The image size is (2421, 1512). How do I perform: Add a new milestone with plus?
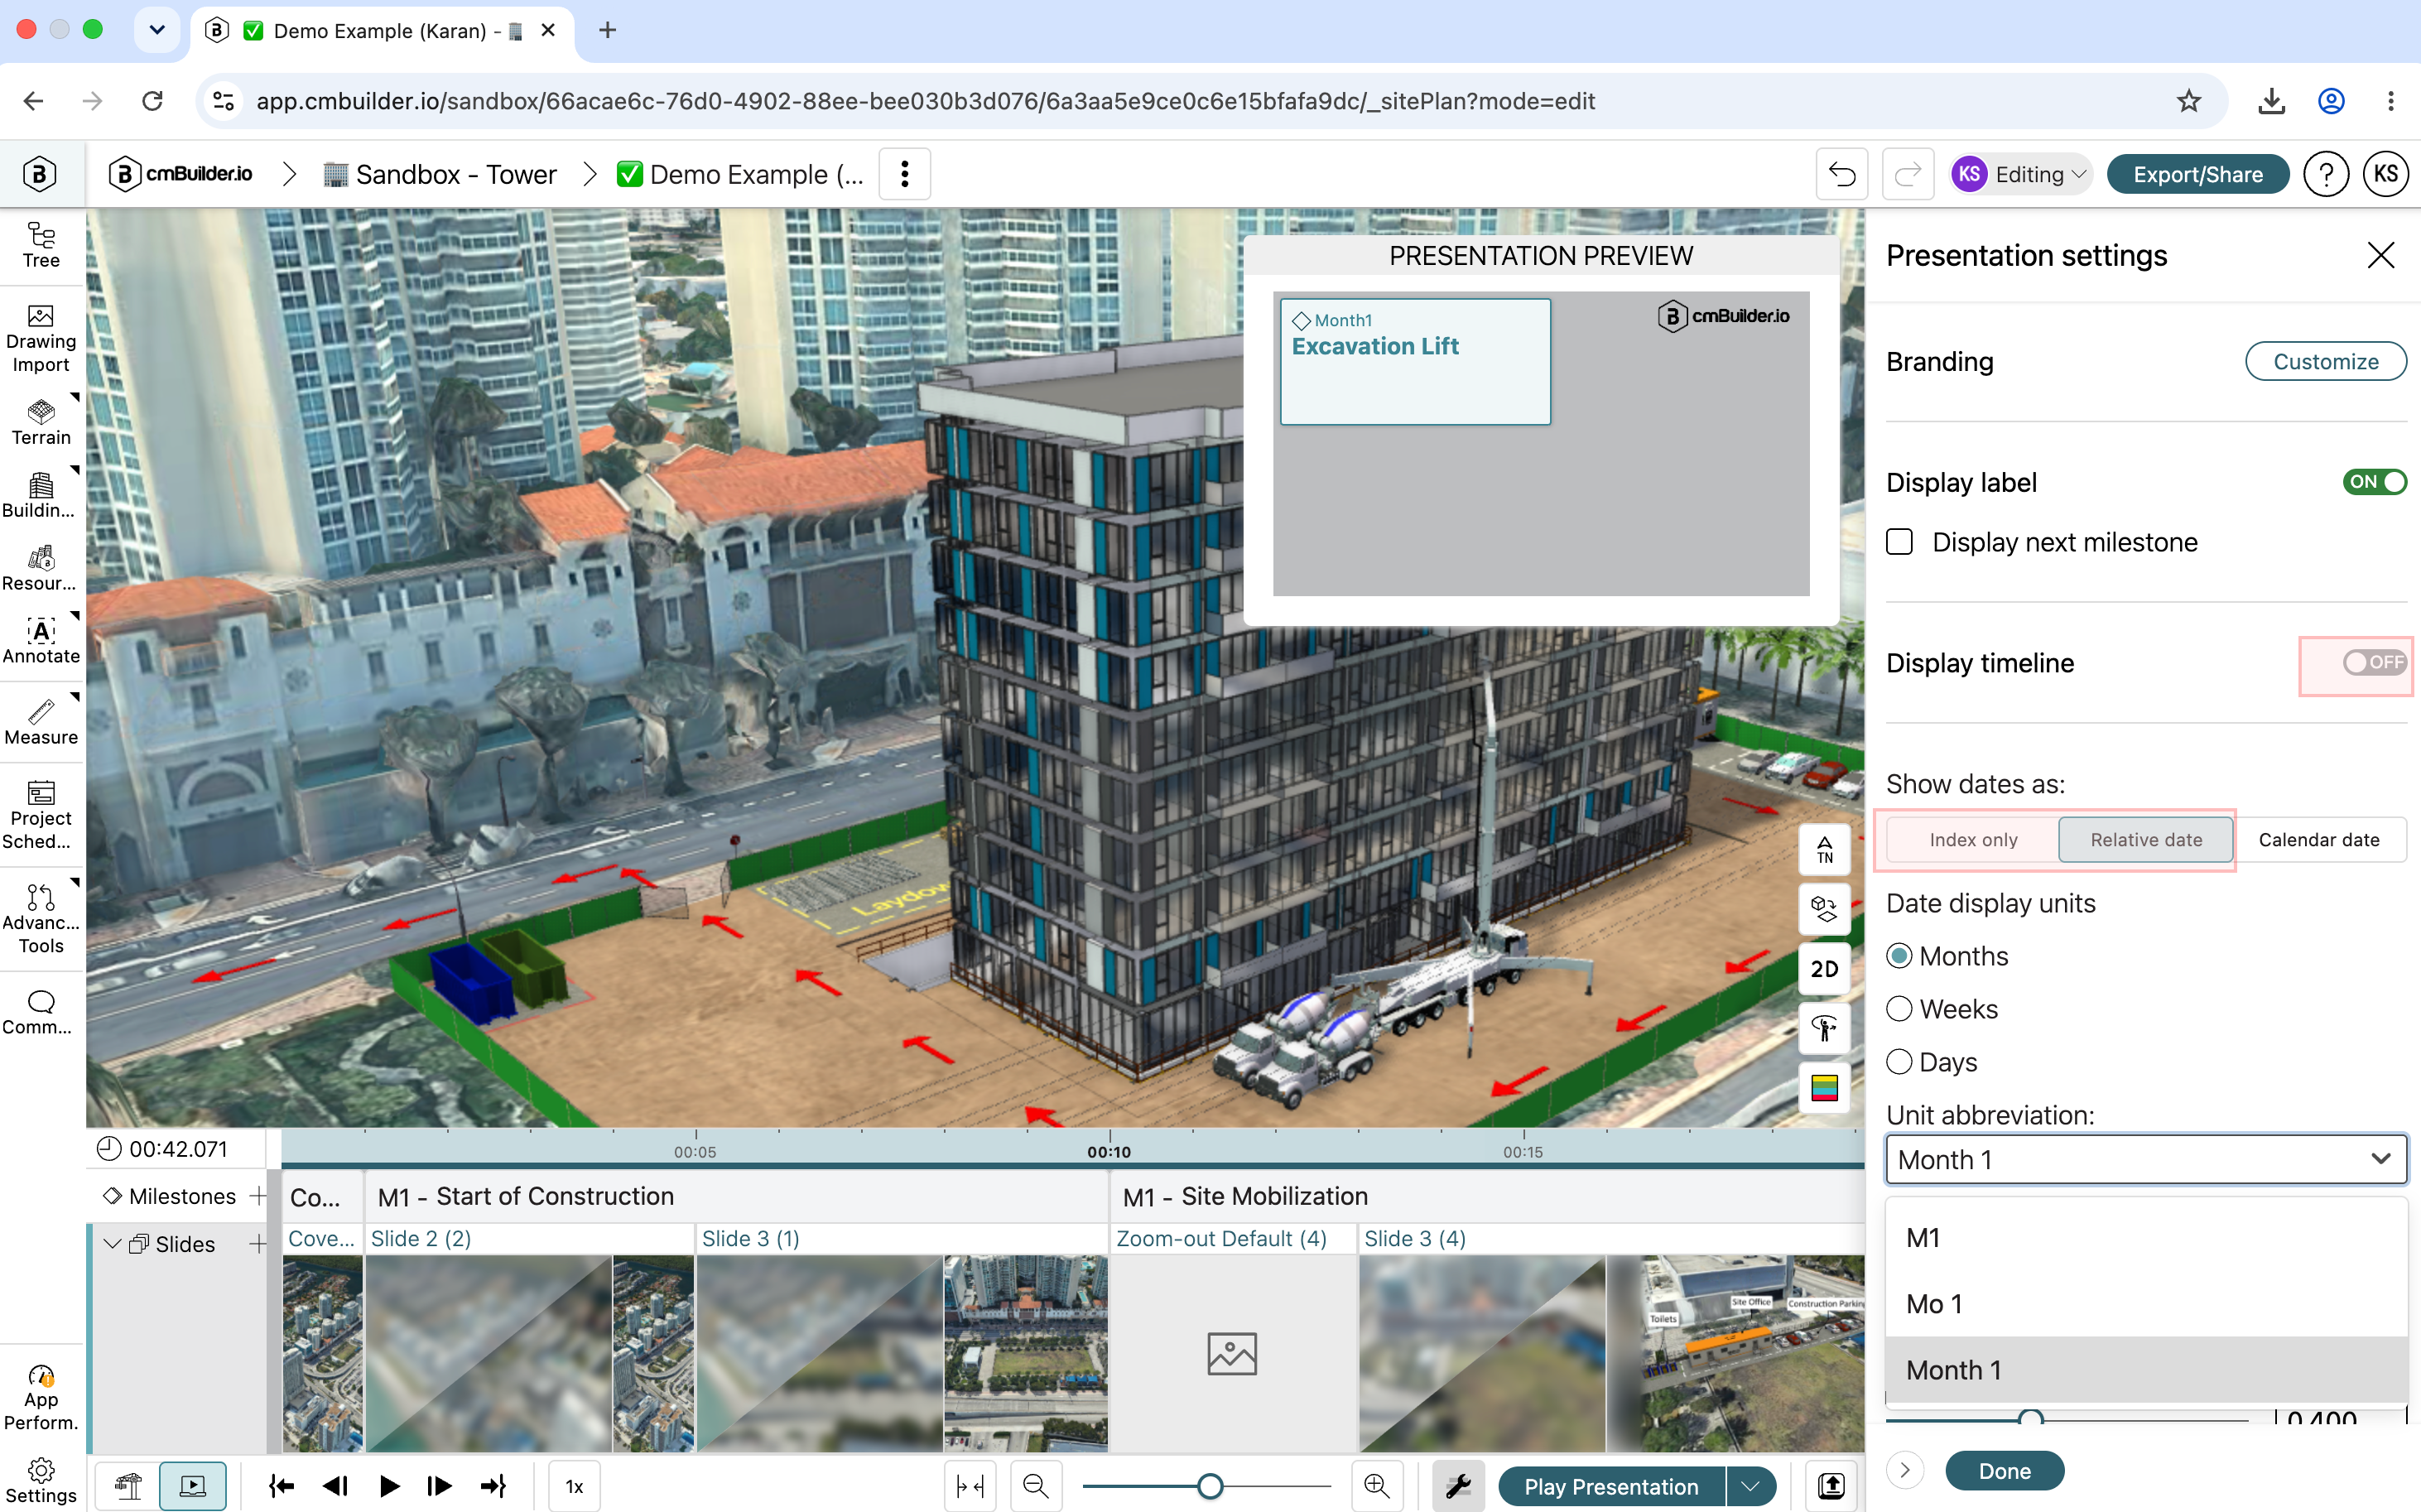[x=258, y=1196]
